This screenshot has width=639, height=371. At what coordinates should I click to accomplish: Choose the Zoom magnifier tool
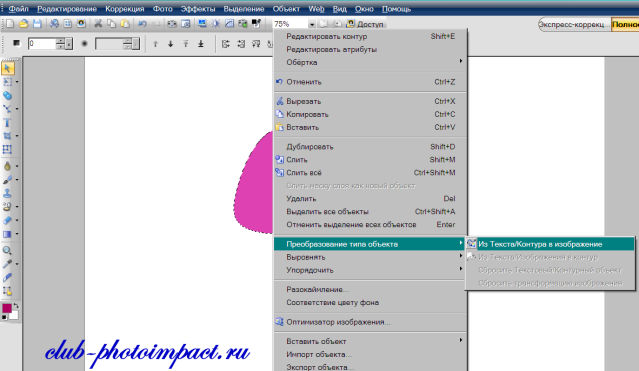7,250
